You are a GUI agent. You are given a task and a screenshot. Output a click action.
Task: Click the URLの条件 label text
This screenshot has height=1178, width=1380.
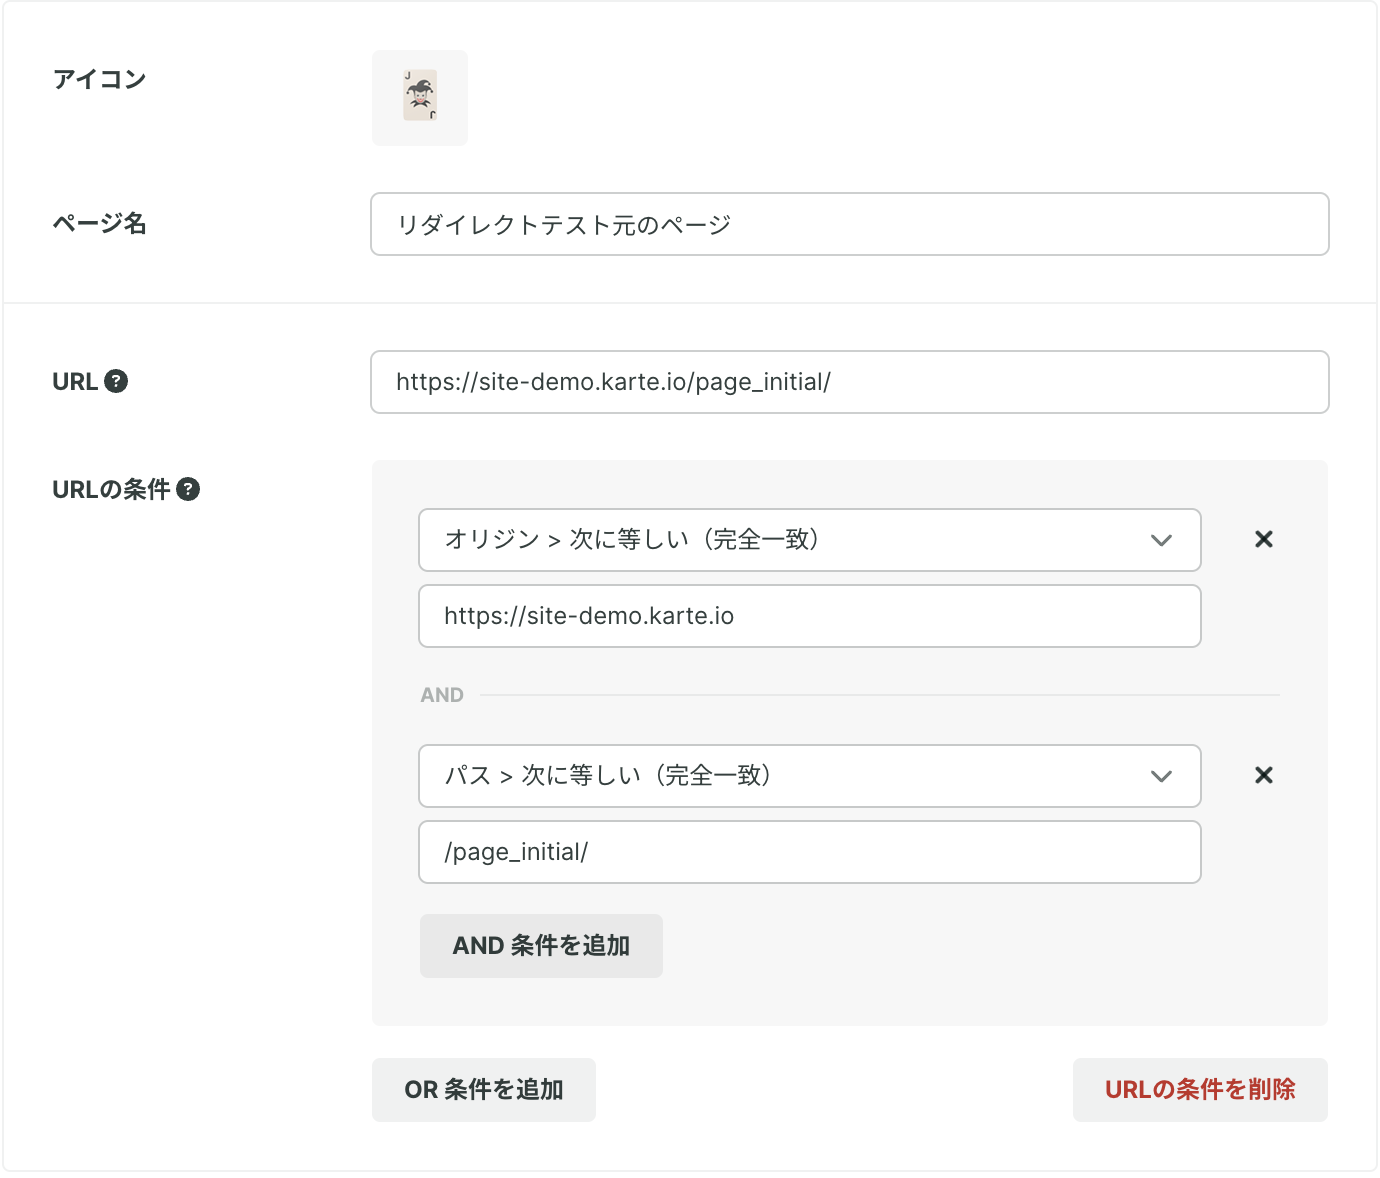(x=111, y=489)
